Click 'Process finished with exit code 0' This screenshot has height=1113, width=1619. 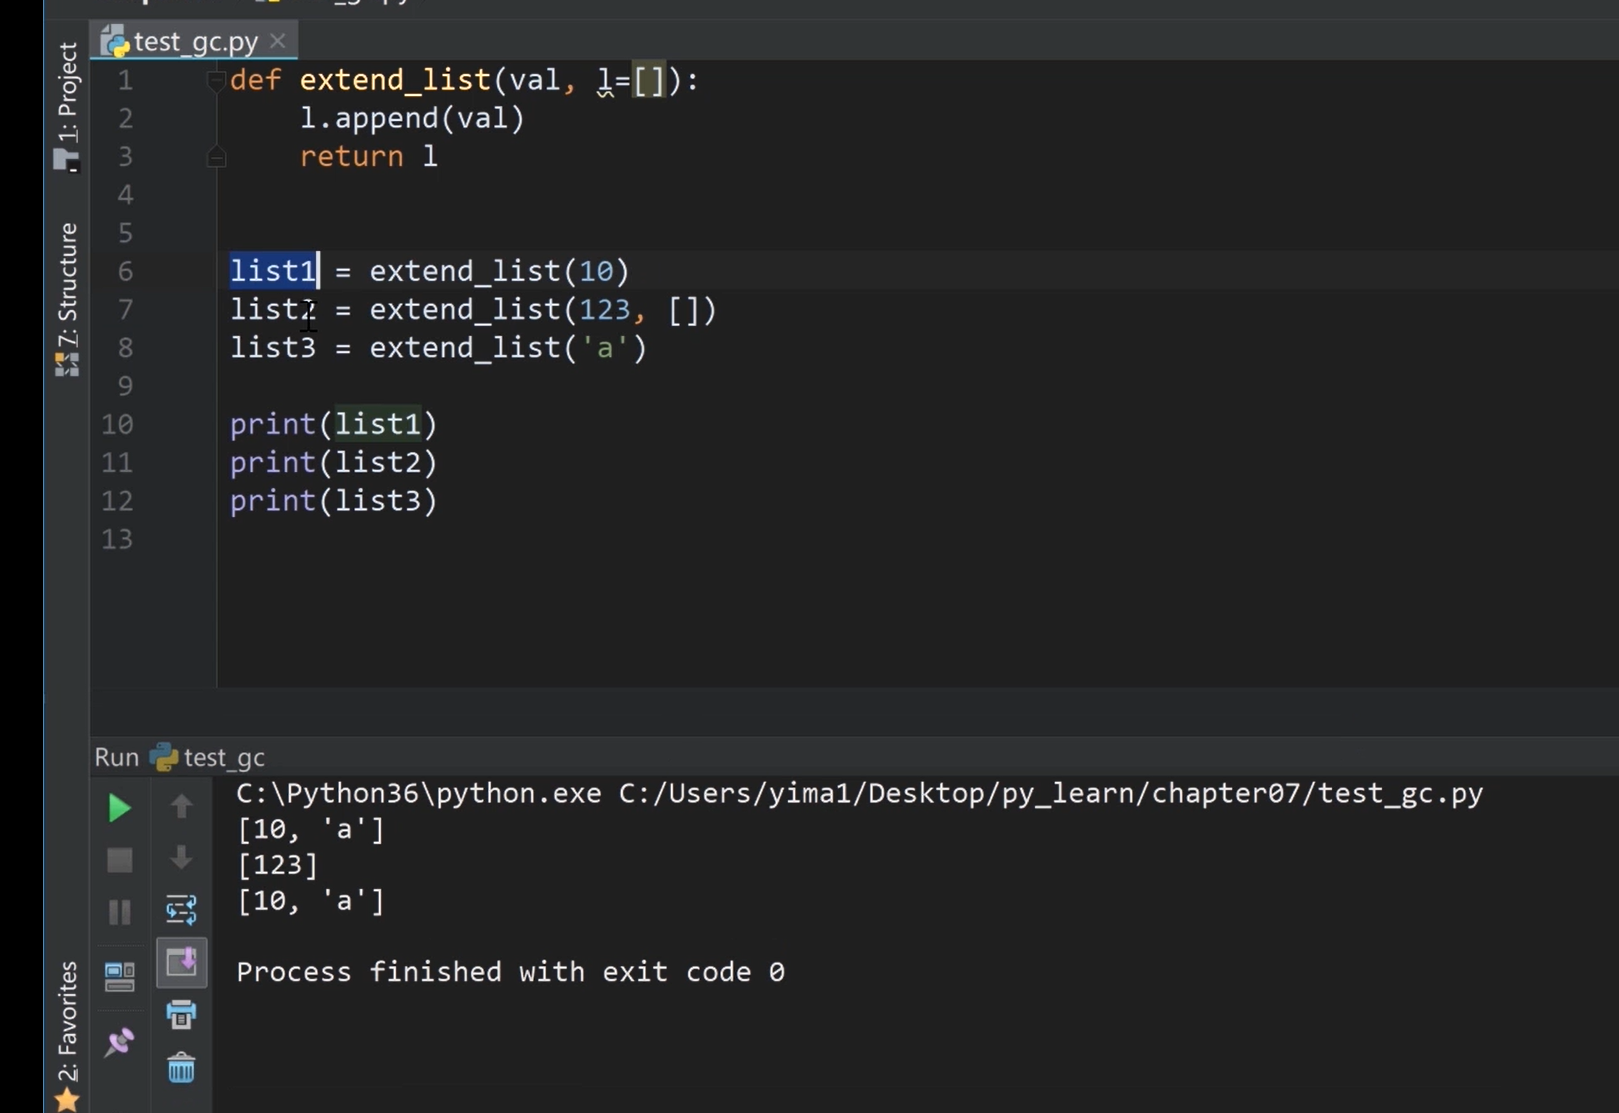click(510, 972)
